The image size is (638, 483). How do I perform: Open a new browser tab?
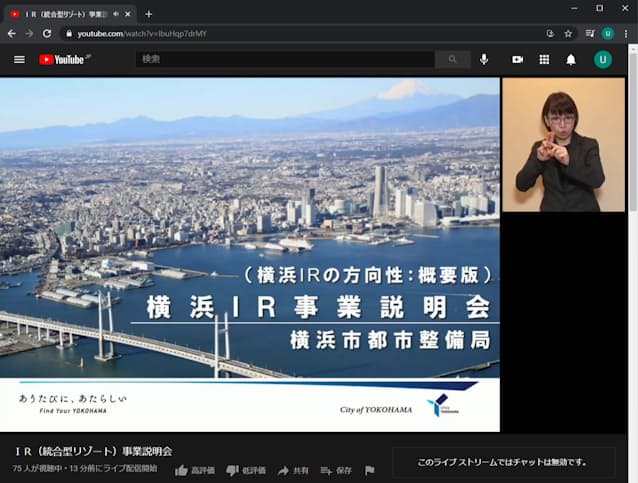click(149, 14)
